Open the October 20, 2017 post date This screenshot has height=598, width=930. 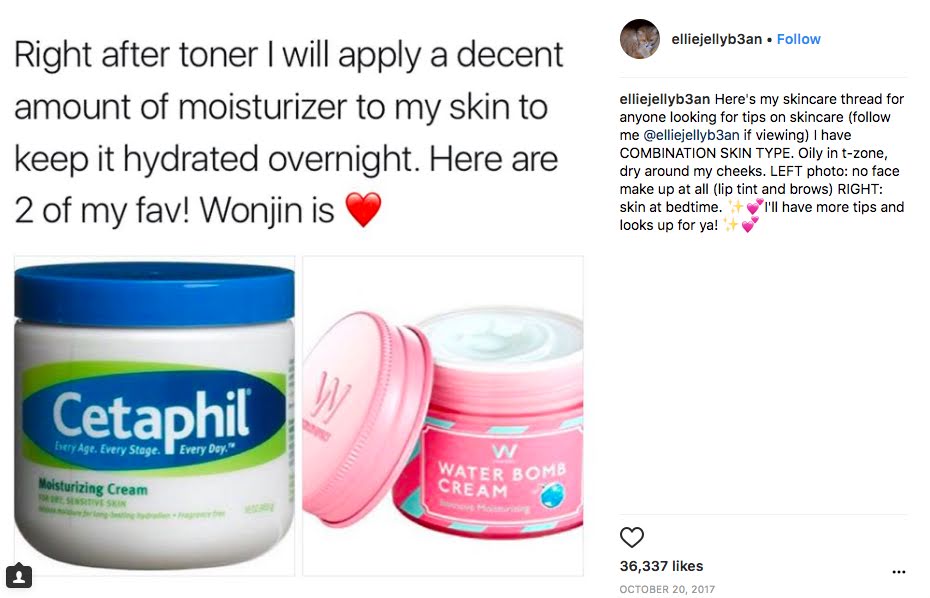667,589
